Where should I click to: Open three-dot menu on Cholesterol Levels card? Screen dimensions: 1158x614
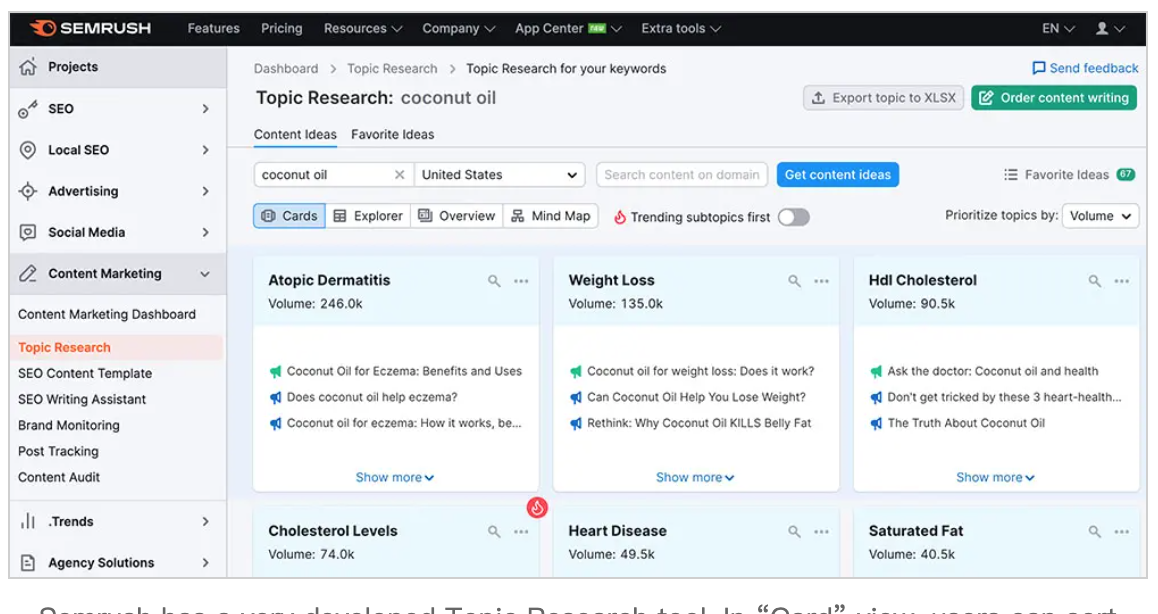521,531
